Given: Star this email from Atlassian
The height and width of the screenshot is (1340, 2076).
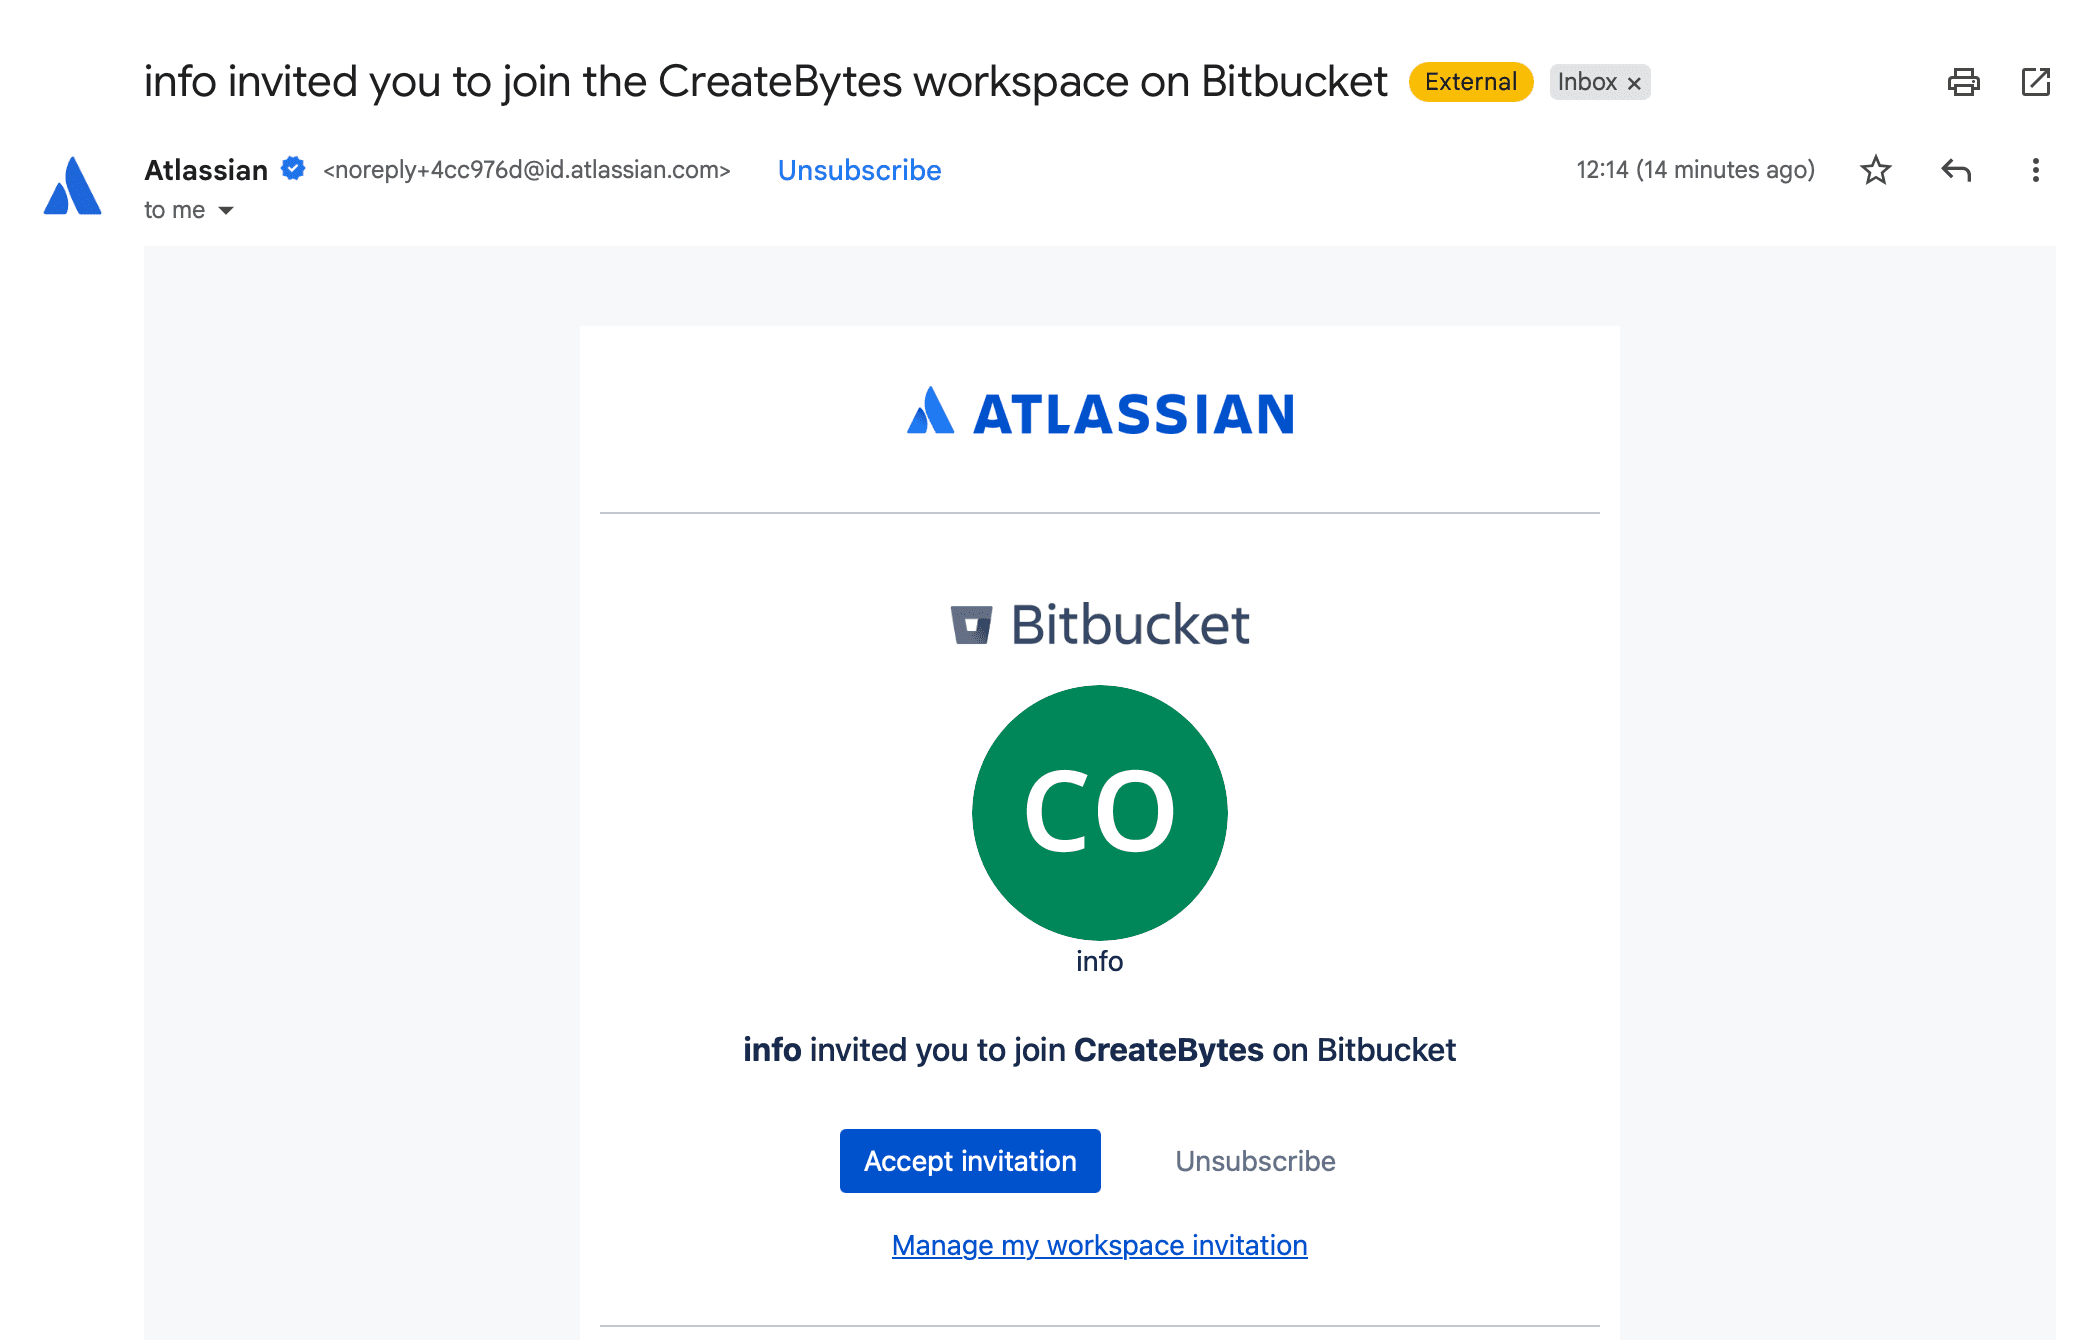Looking at the screenshot, I should click(x=1875, y=170).
